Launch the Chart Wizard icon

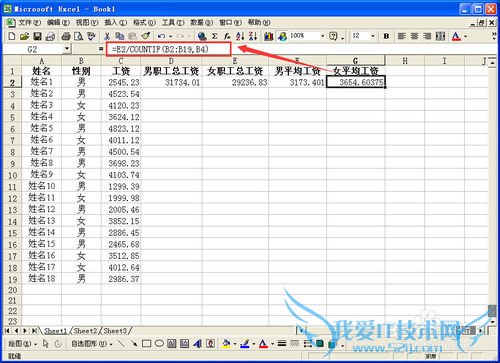tap(269, 36)
